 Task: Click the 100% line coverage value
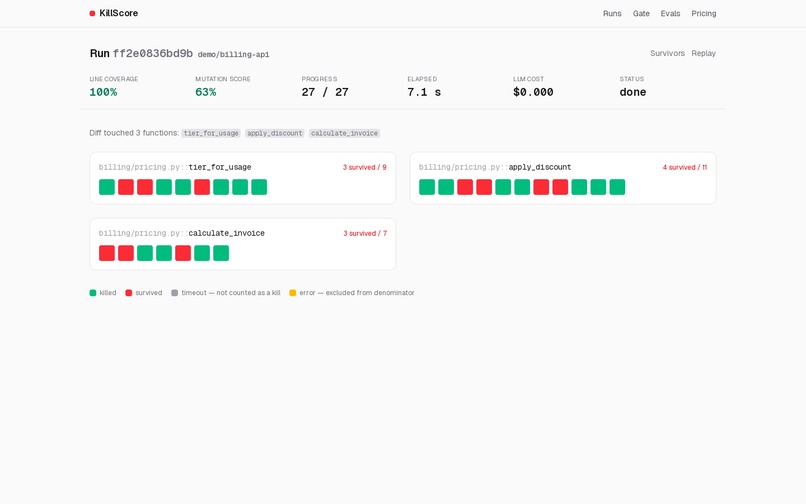(x=103, y=92)
